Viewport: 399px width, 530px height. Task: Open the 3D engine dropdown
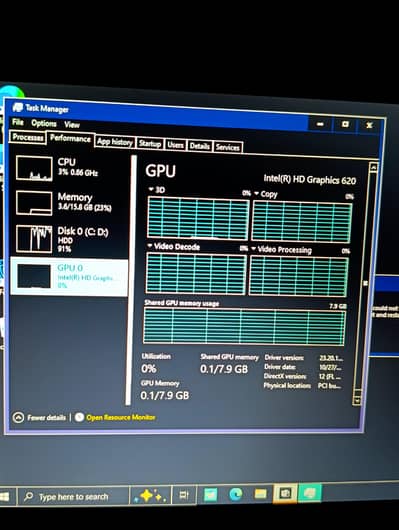(157, 190)
